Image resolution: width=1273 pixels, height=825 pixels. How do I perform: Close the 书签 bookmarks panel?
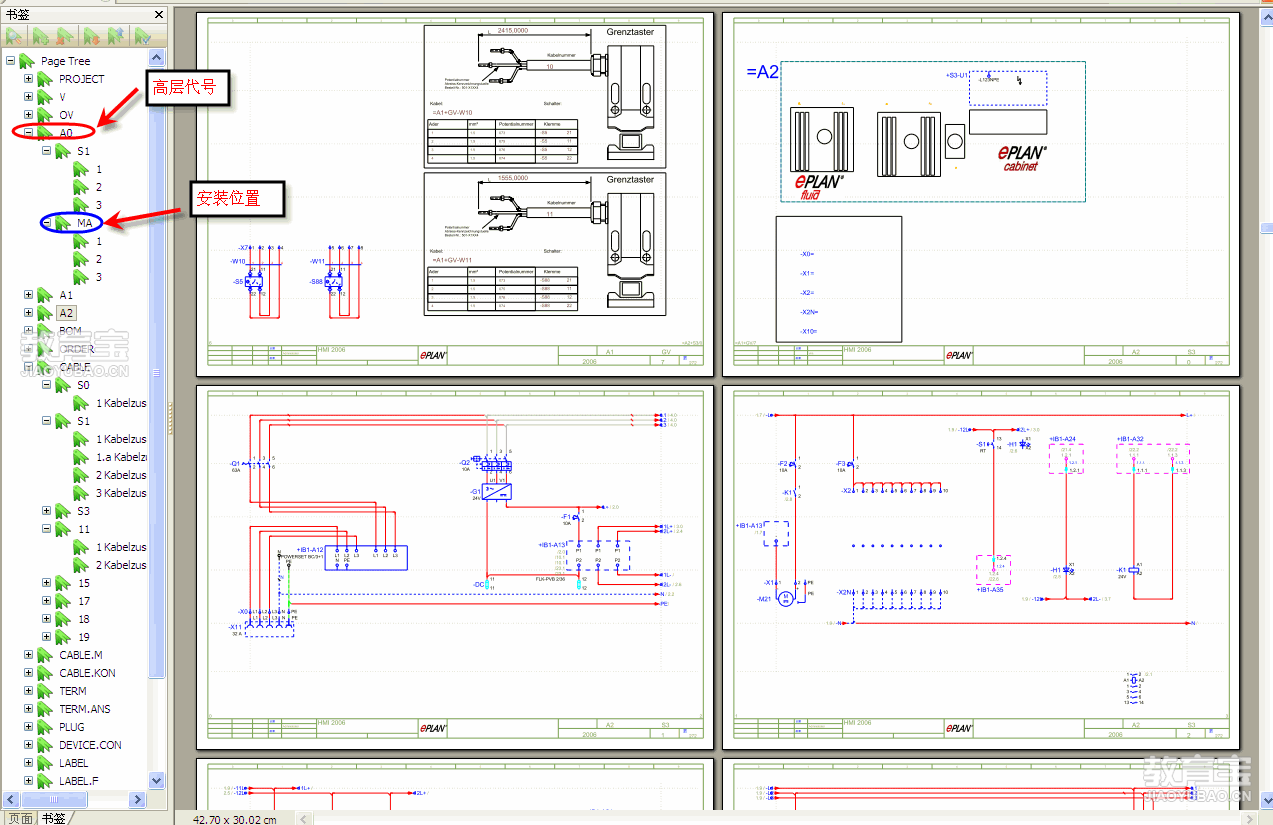tap(159, 15)
